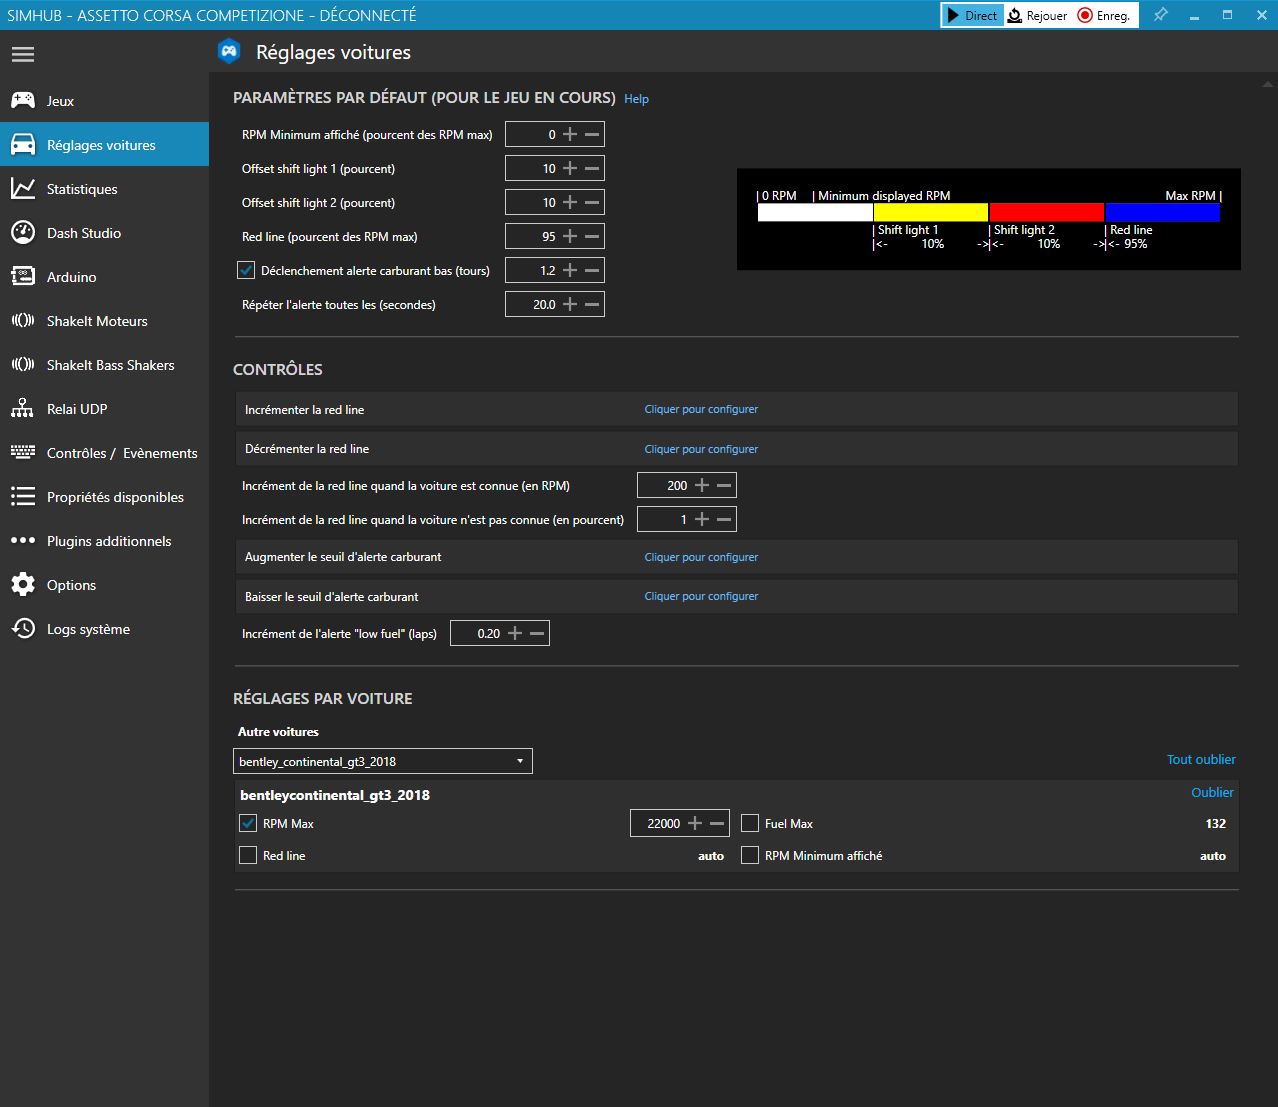Click the RPM Max value field
Viewport: 1278px width, 1107px height.
tap(659, 823)
